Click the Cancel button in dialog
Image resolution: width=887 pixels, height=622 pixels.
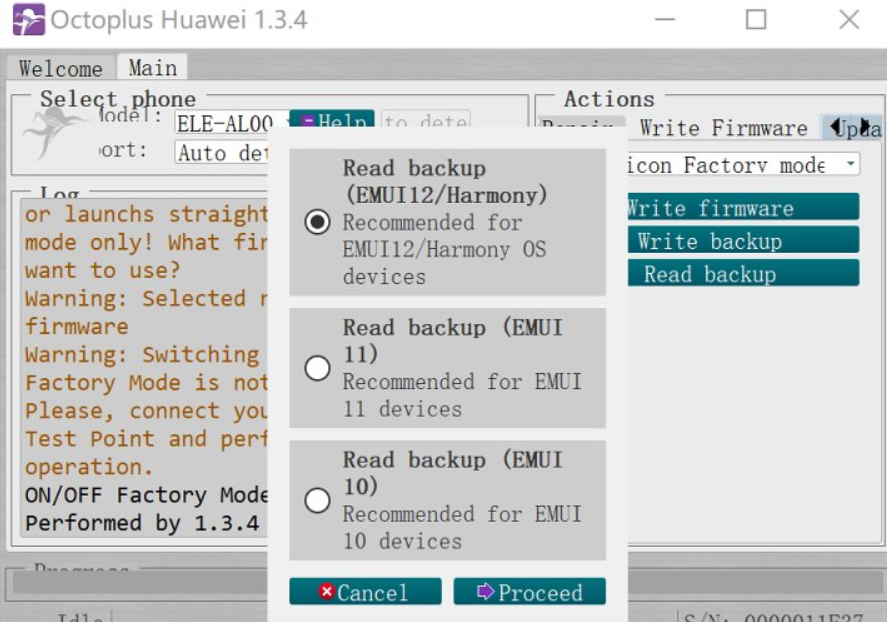click(365, 591)
